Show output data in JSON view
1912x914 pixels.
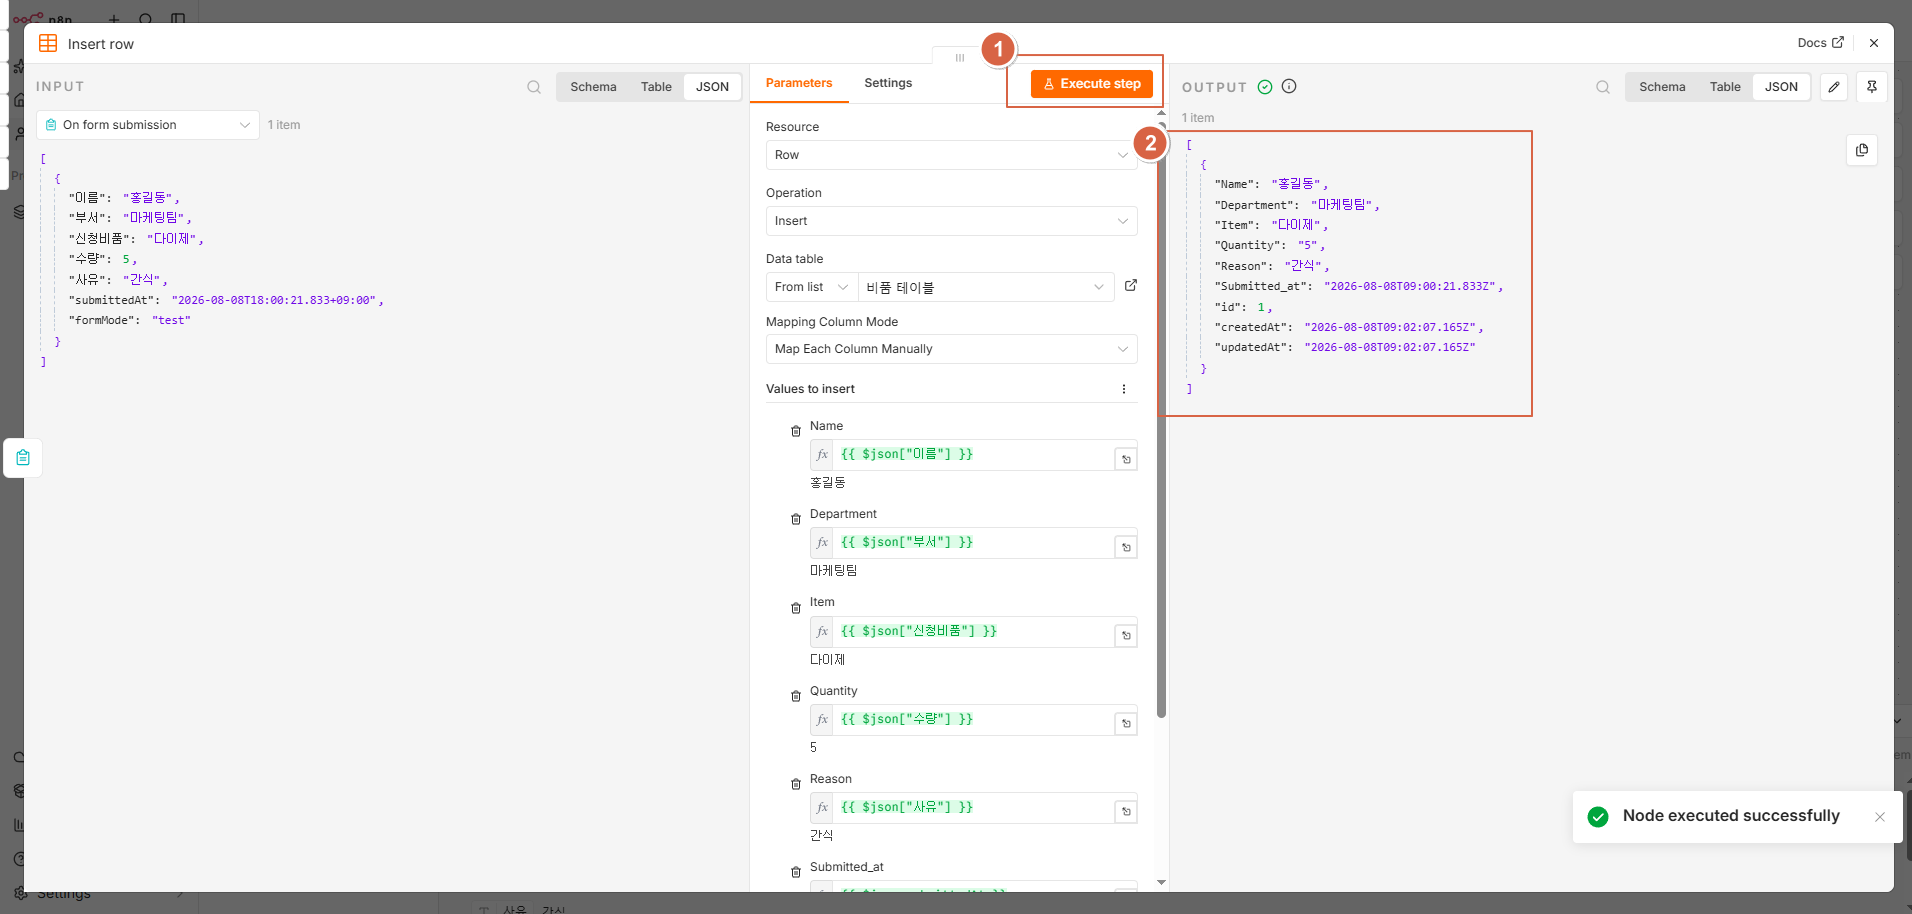coord(1781,87)
